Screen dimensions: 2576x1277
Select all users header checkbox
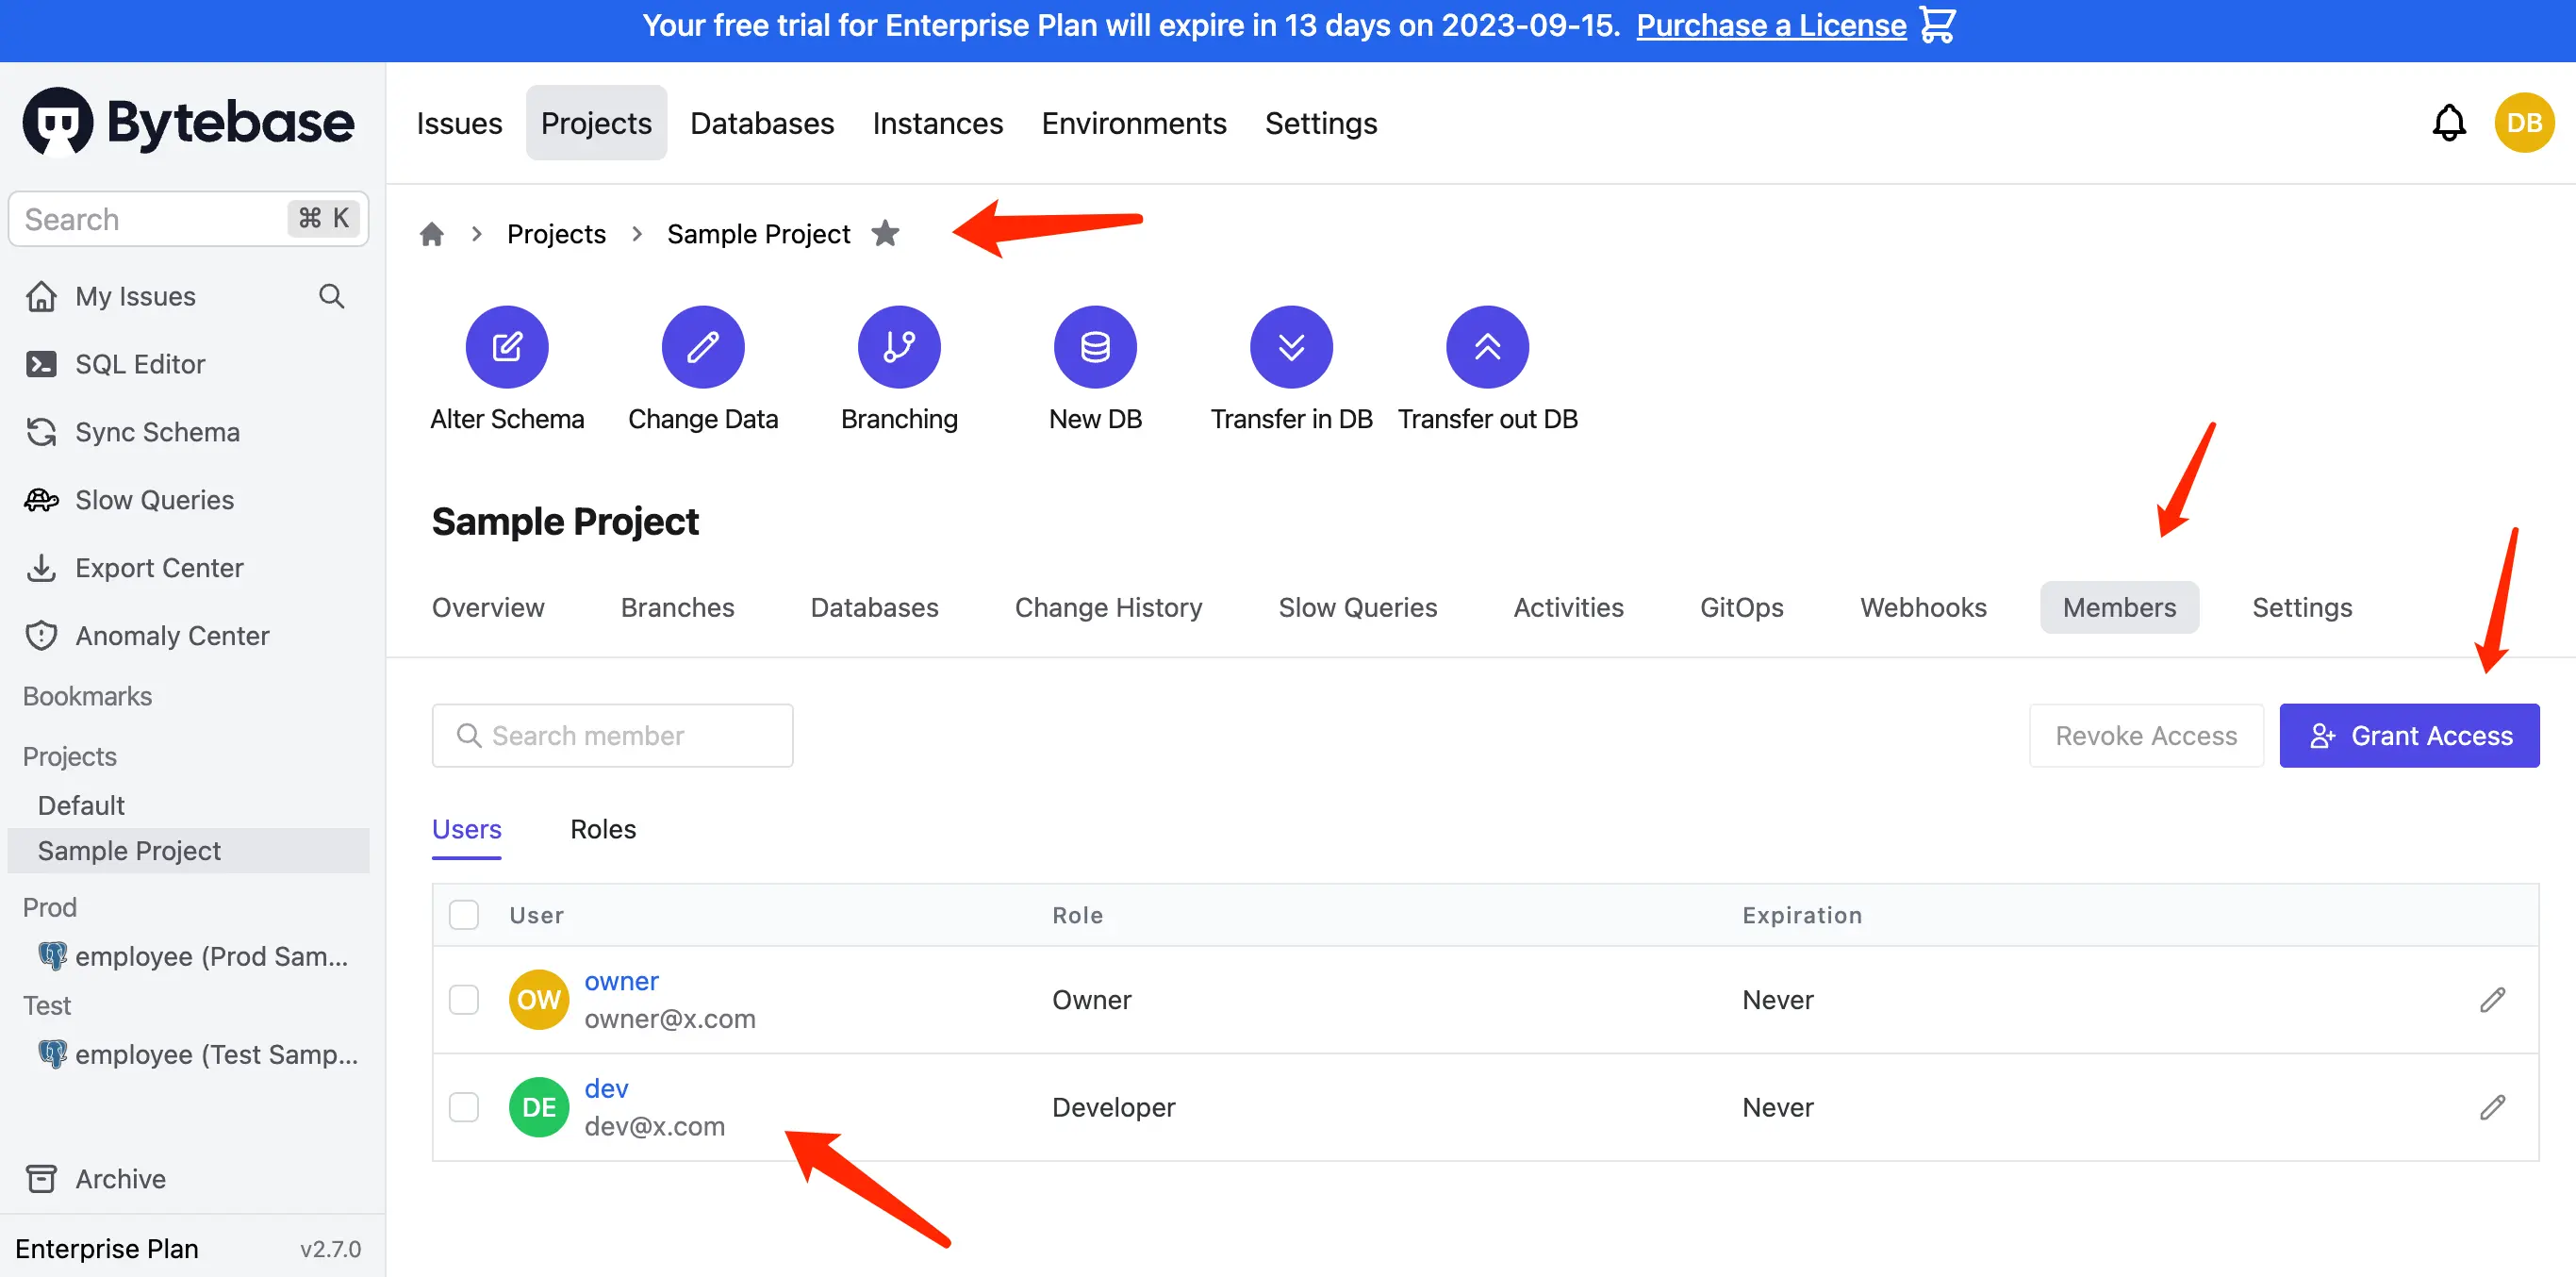point(464,915)
